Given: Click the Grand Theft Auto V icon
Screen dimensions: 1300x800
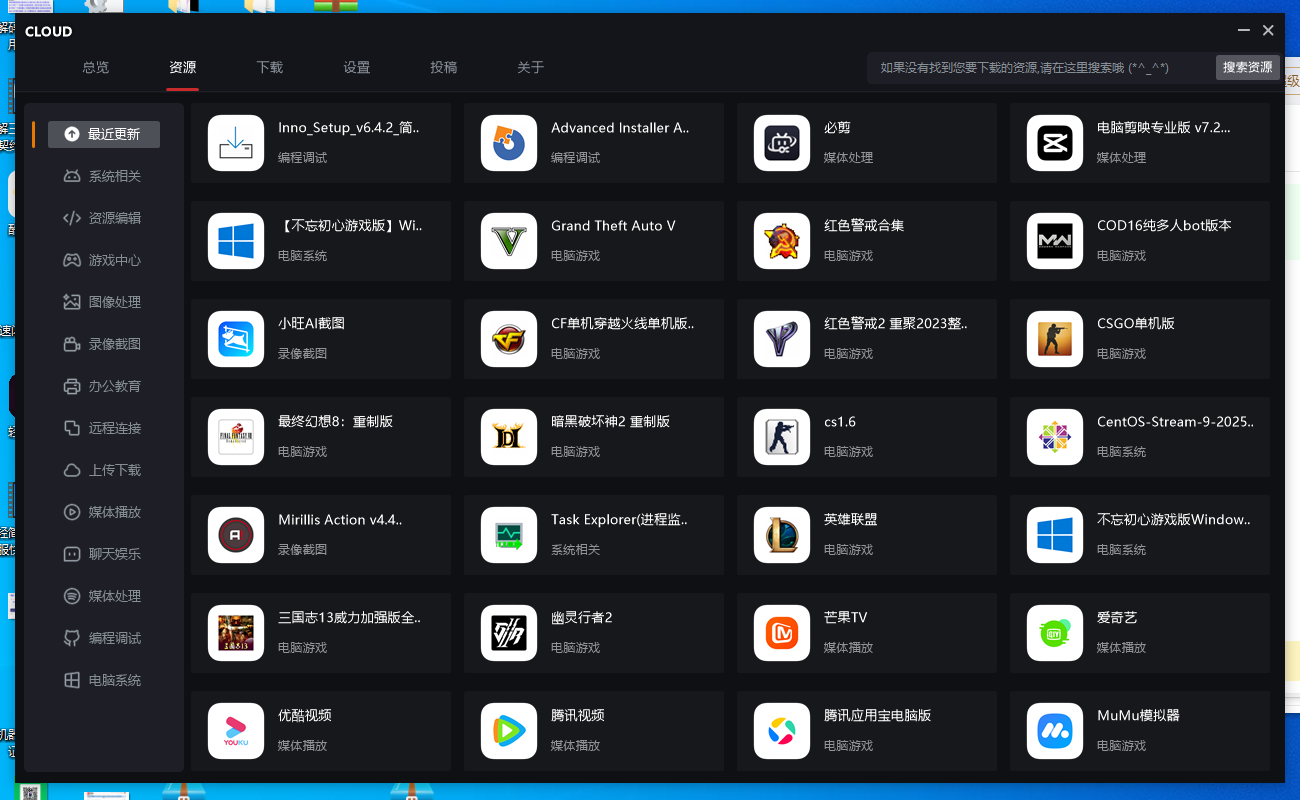Looking at the screenshot, I should [509, 241].
